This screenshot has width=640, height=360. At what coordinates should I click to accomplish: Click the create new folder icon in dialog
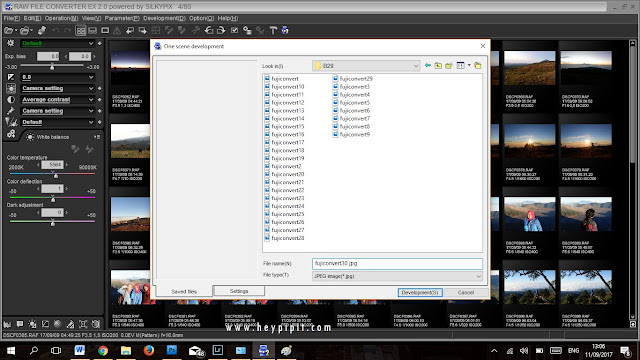tap(449, 66)
